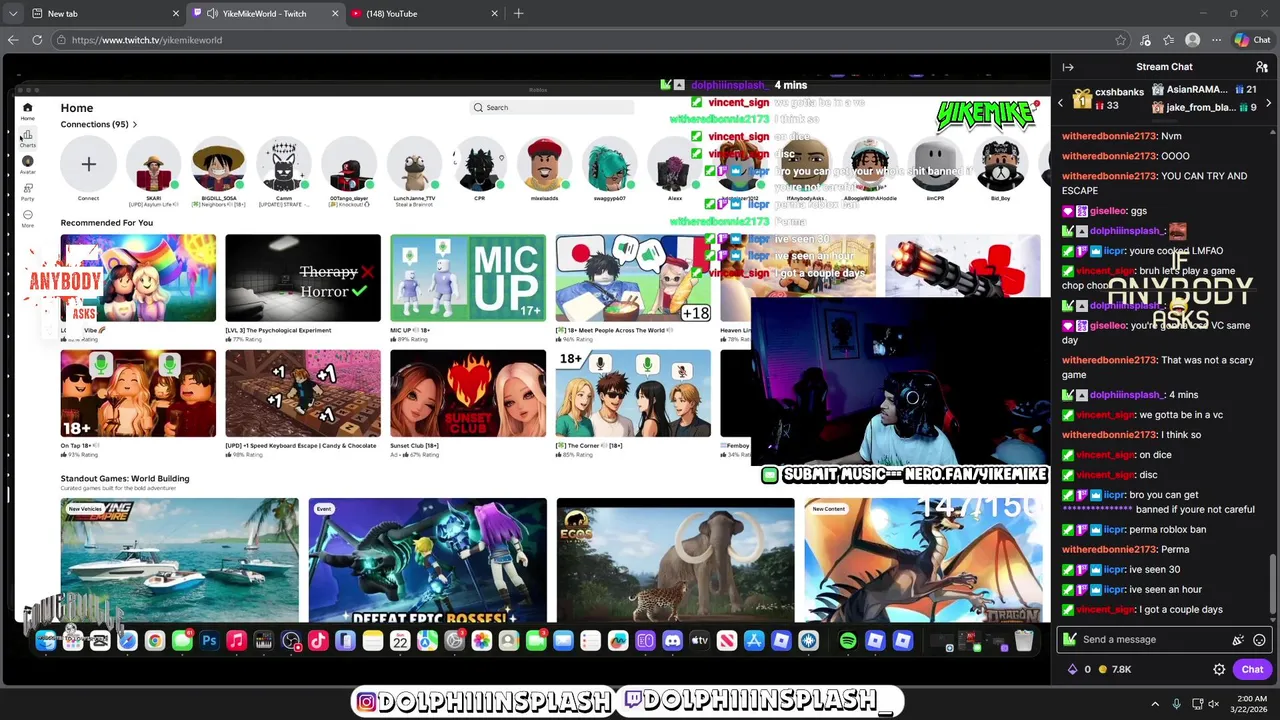Image resolution: width=1280 pixels, height=720 pixels.
Task: Open Roblox Avatar sidebar icon
Action: 27,164
